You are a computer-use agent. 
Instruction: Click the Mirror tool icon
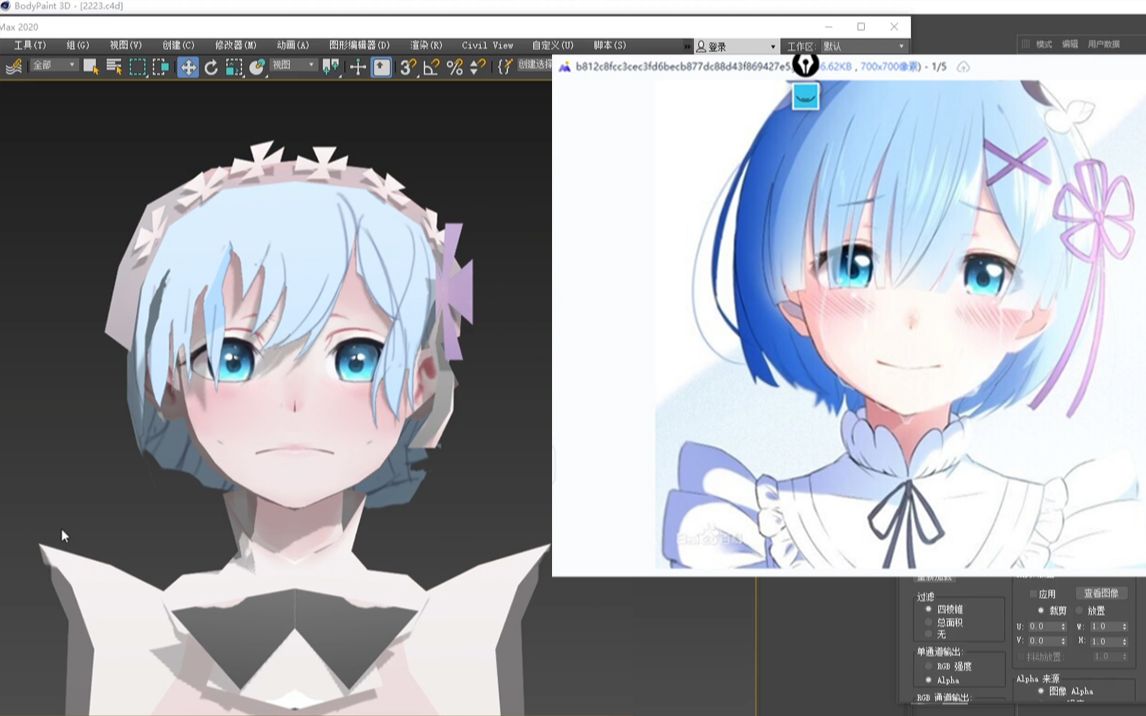[x=330, y=68]
